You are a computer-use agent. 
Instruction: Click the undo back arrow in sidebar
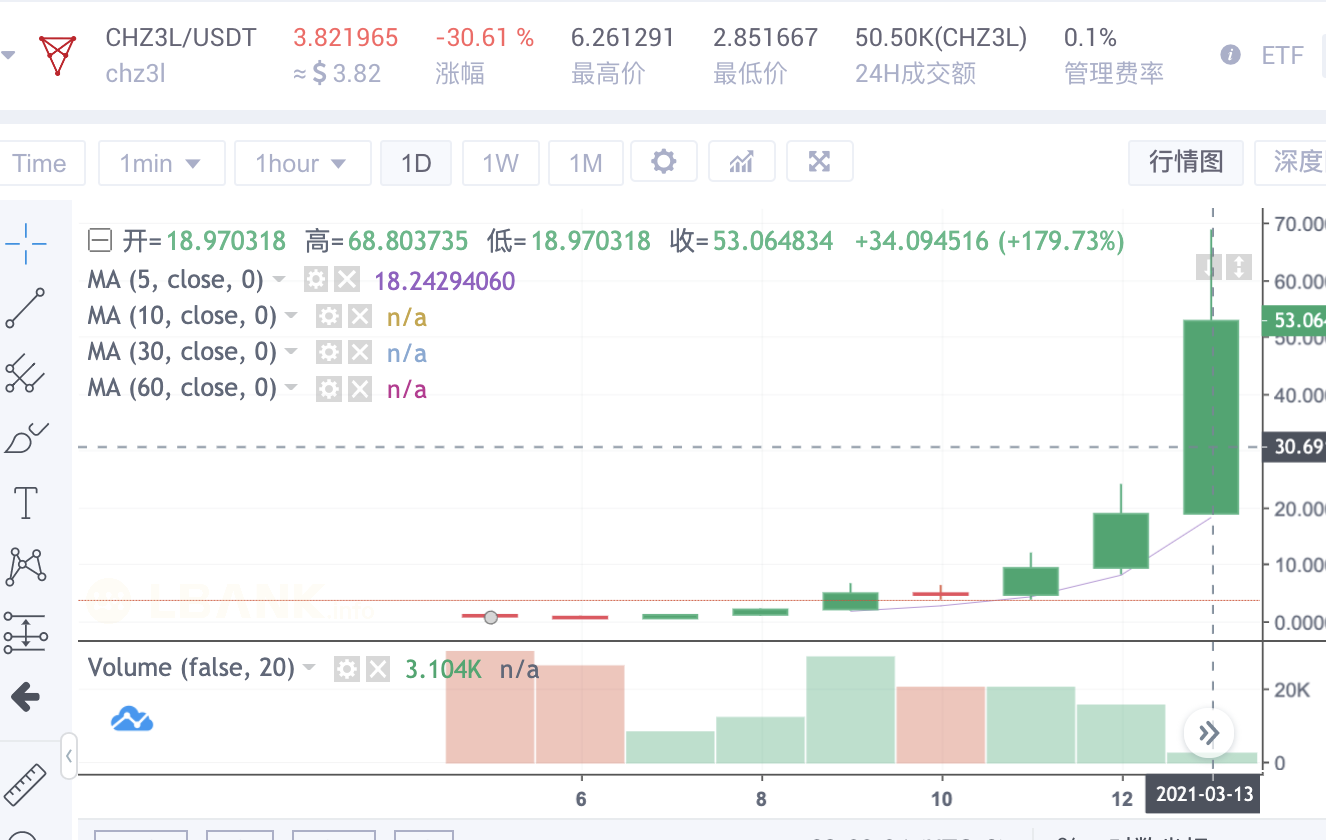[25, 697]
